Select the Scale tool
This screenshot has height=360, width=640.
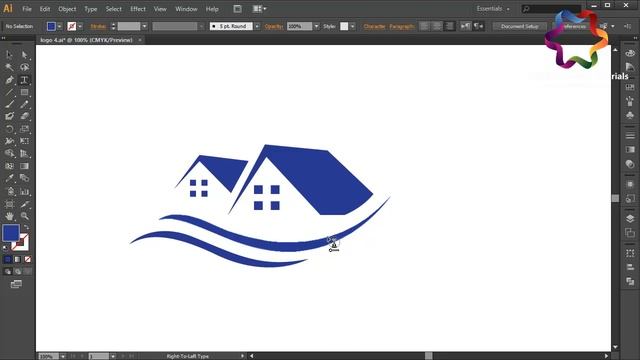[x=24, y=129]
